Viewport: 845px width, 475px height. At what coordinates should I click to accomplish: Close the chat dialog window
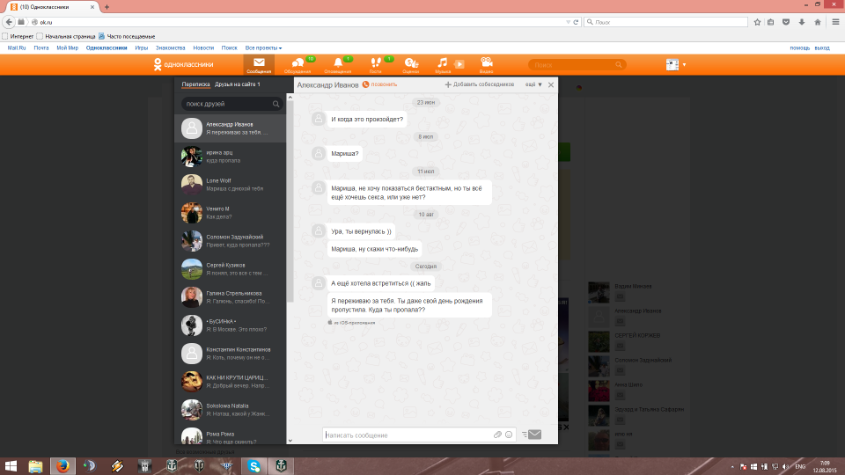(x=551, y=85)
